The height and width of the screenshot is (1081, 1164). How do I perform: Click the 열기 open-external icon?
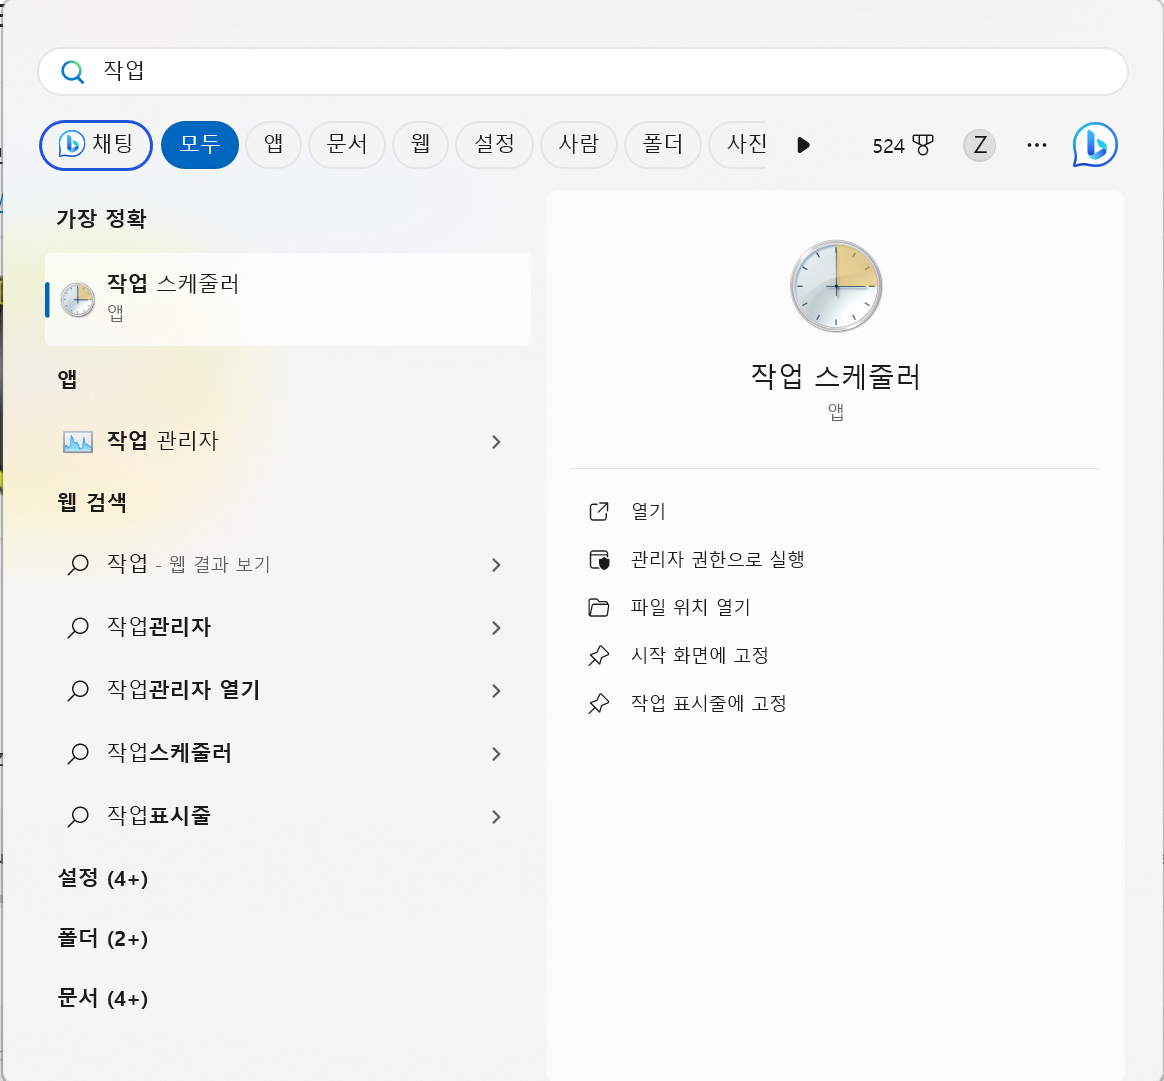point(598,512)
